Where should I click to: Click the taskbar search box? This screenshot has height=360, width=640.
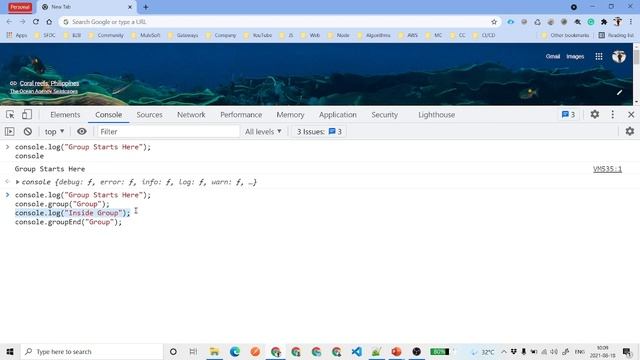click(x=91, y=351)
